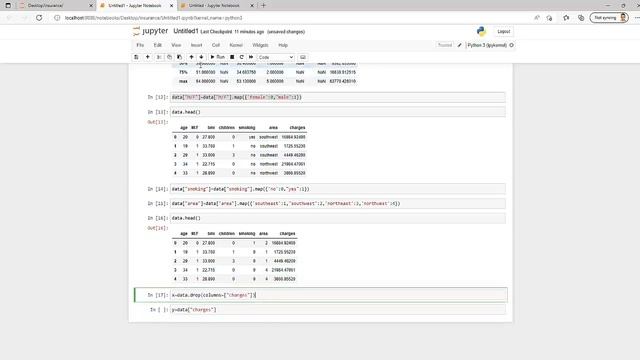
Task: Click cell 16 data.head() input
Action: (x=338, y=218)
